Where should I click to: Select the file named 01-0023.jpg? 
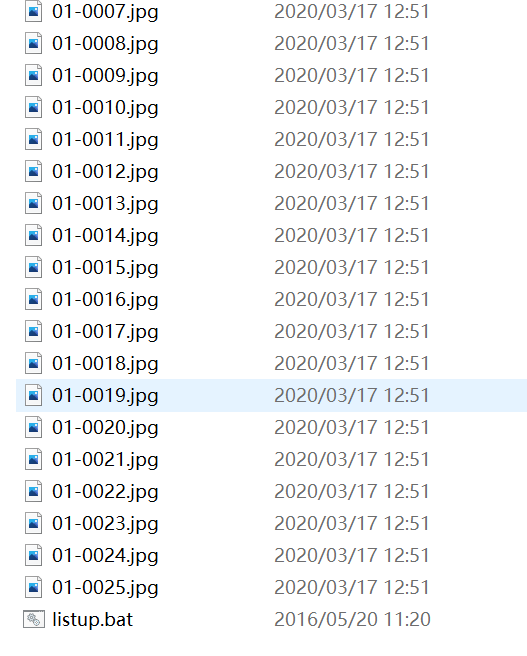pos(105,524)
